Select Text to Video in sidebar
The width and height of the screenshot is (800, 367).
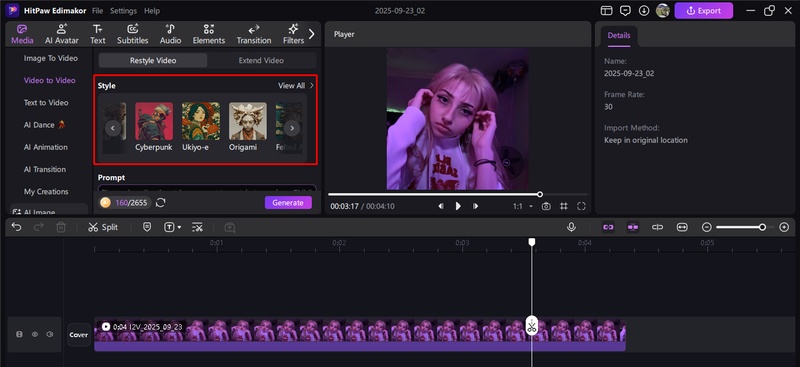pyautogui.click(x=46, y=103)
